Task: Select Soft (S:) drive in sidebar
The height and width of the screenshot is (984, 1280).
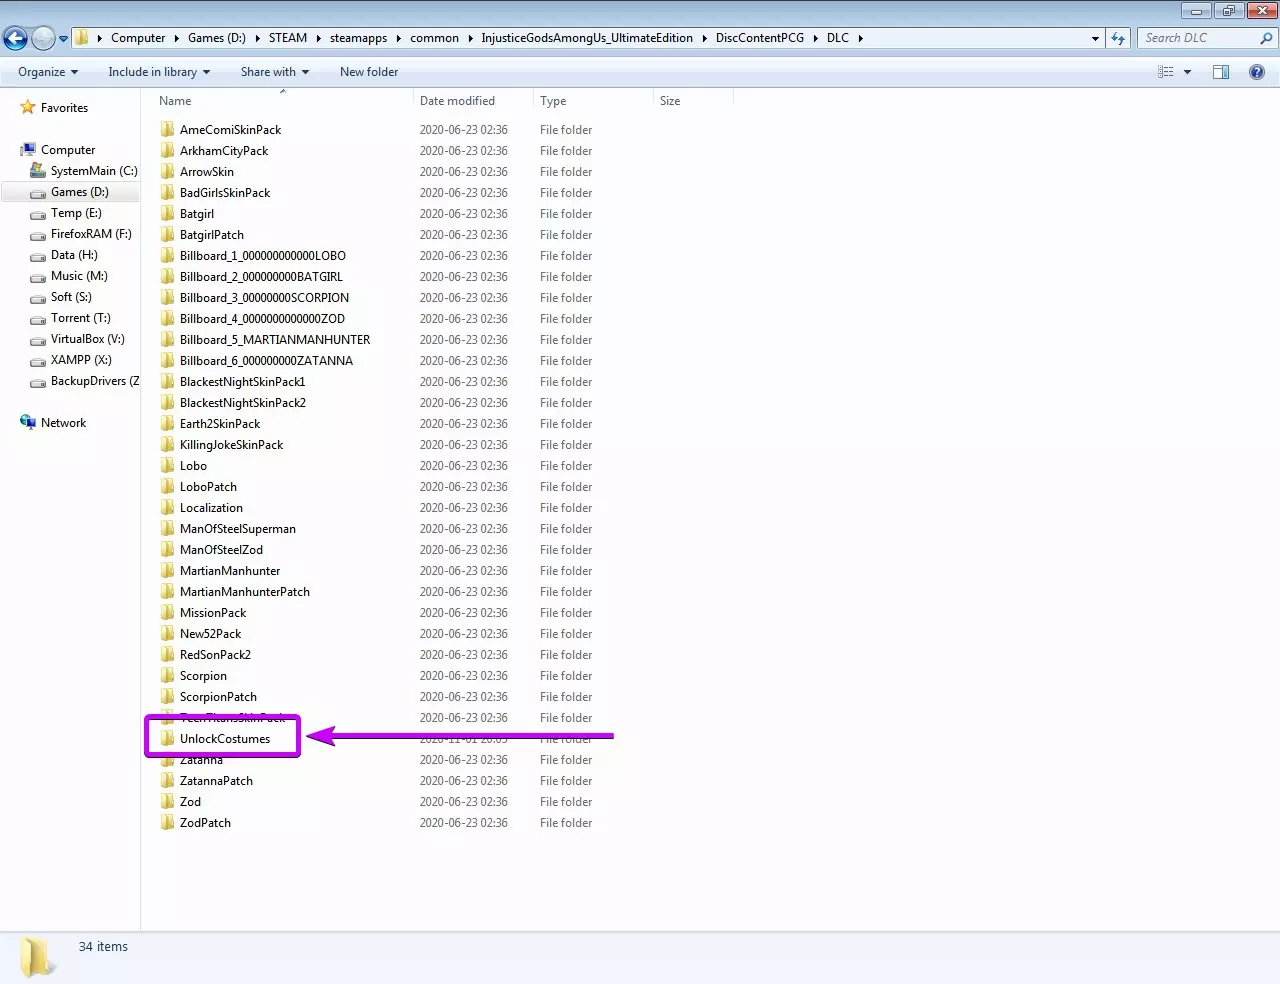Action: point(71,297)
